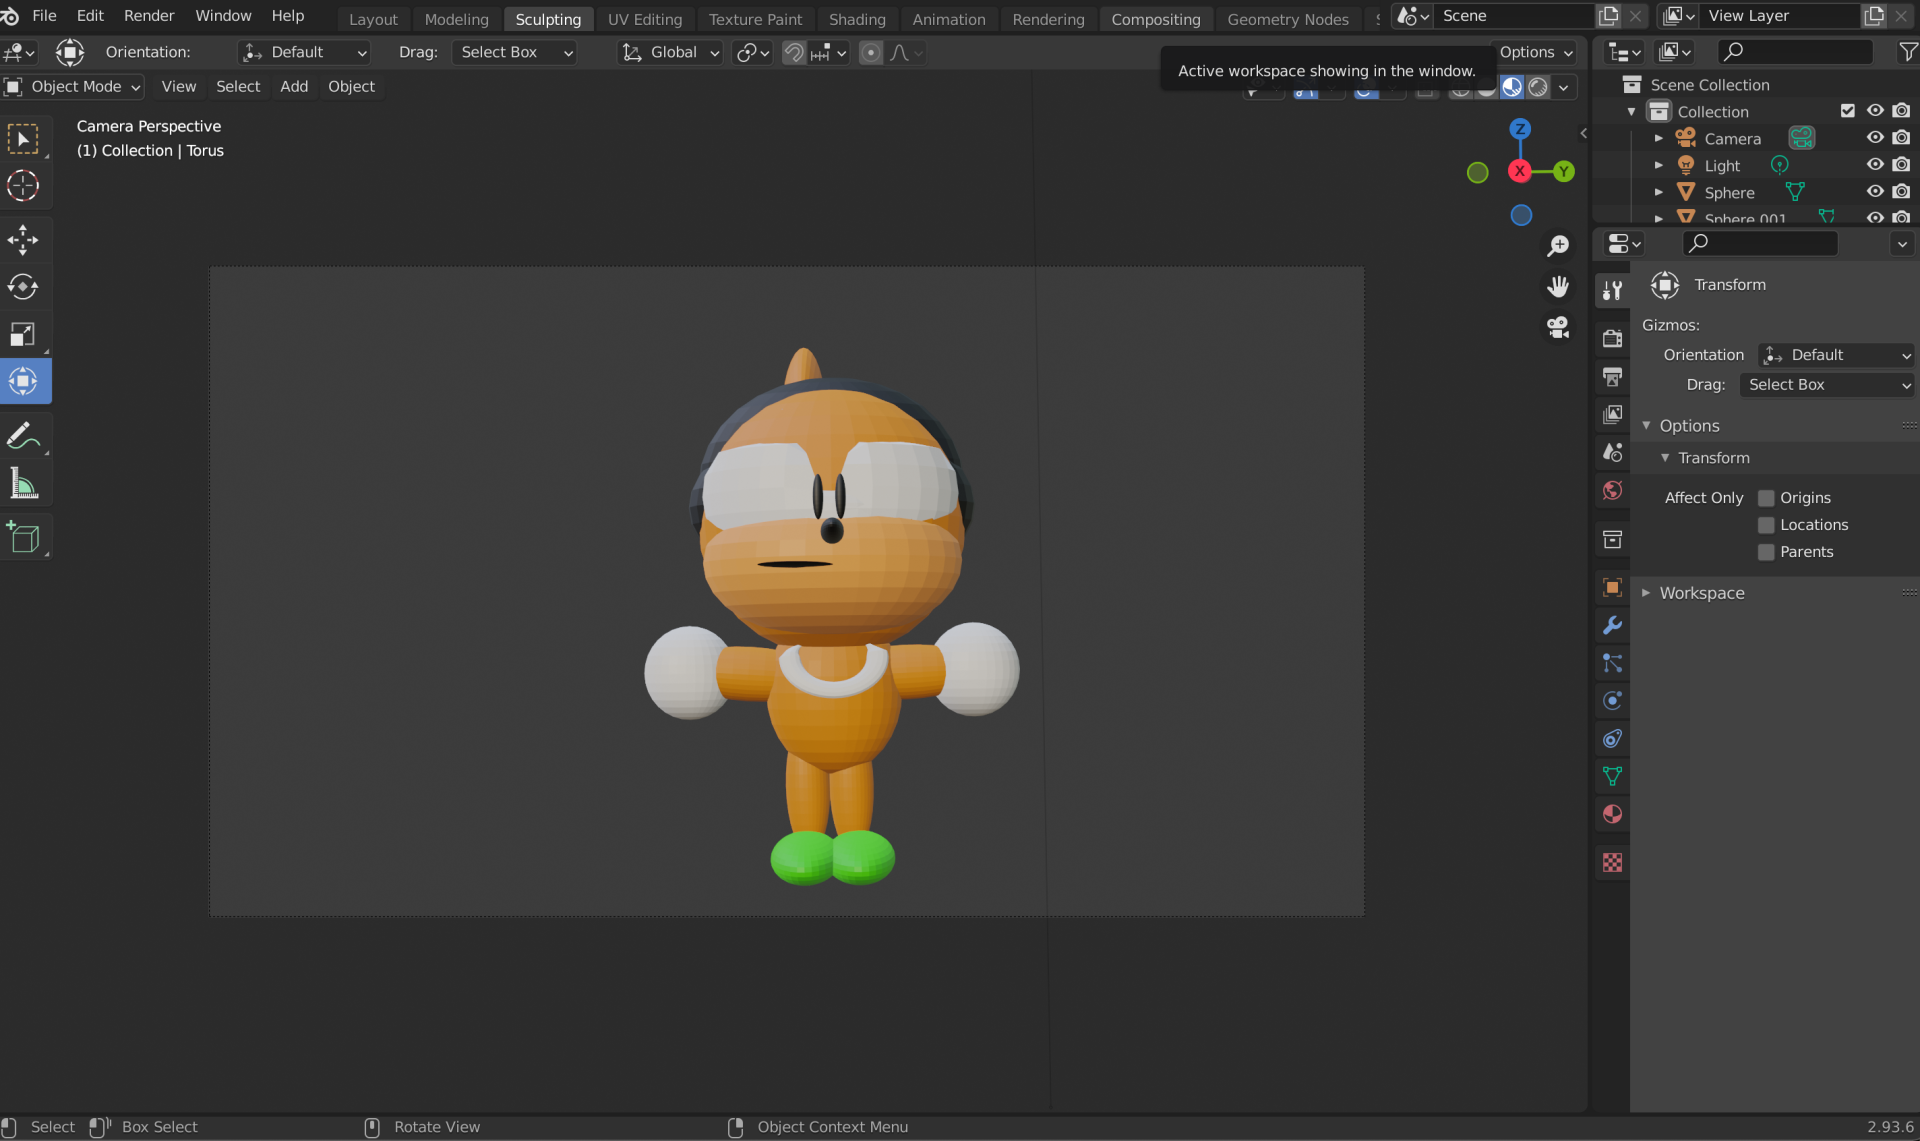Open sidebar Drag Select Box dropdown

pyautogui.click(x=1827, y=385)
